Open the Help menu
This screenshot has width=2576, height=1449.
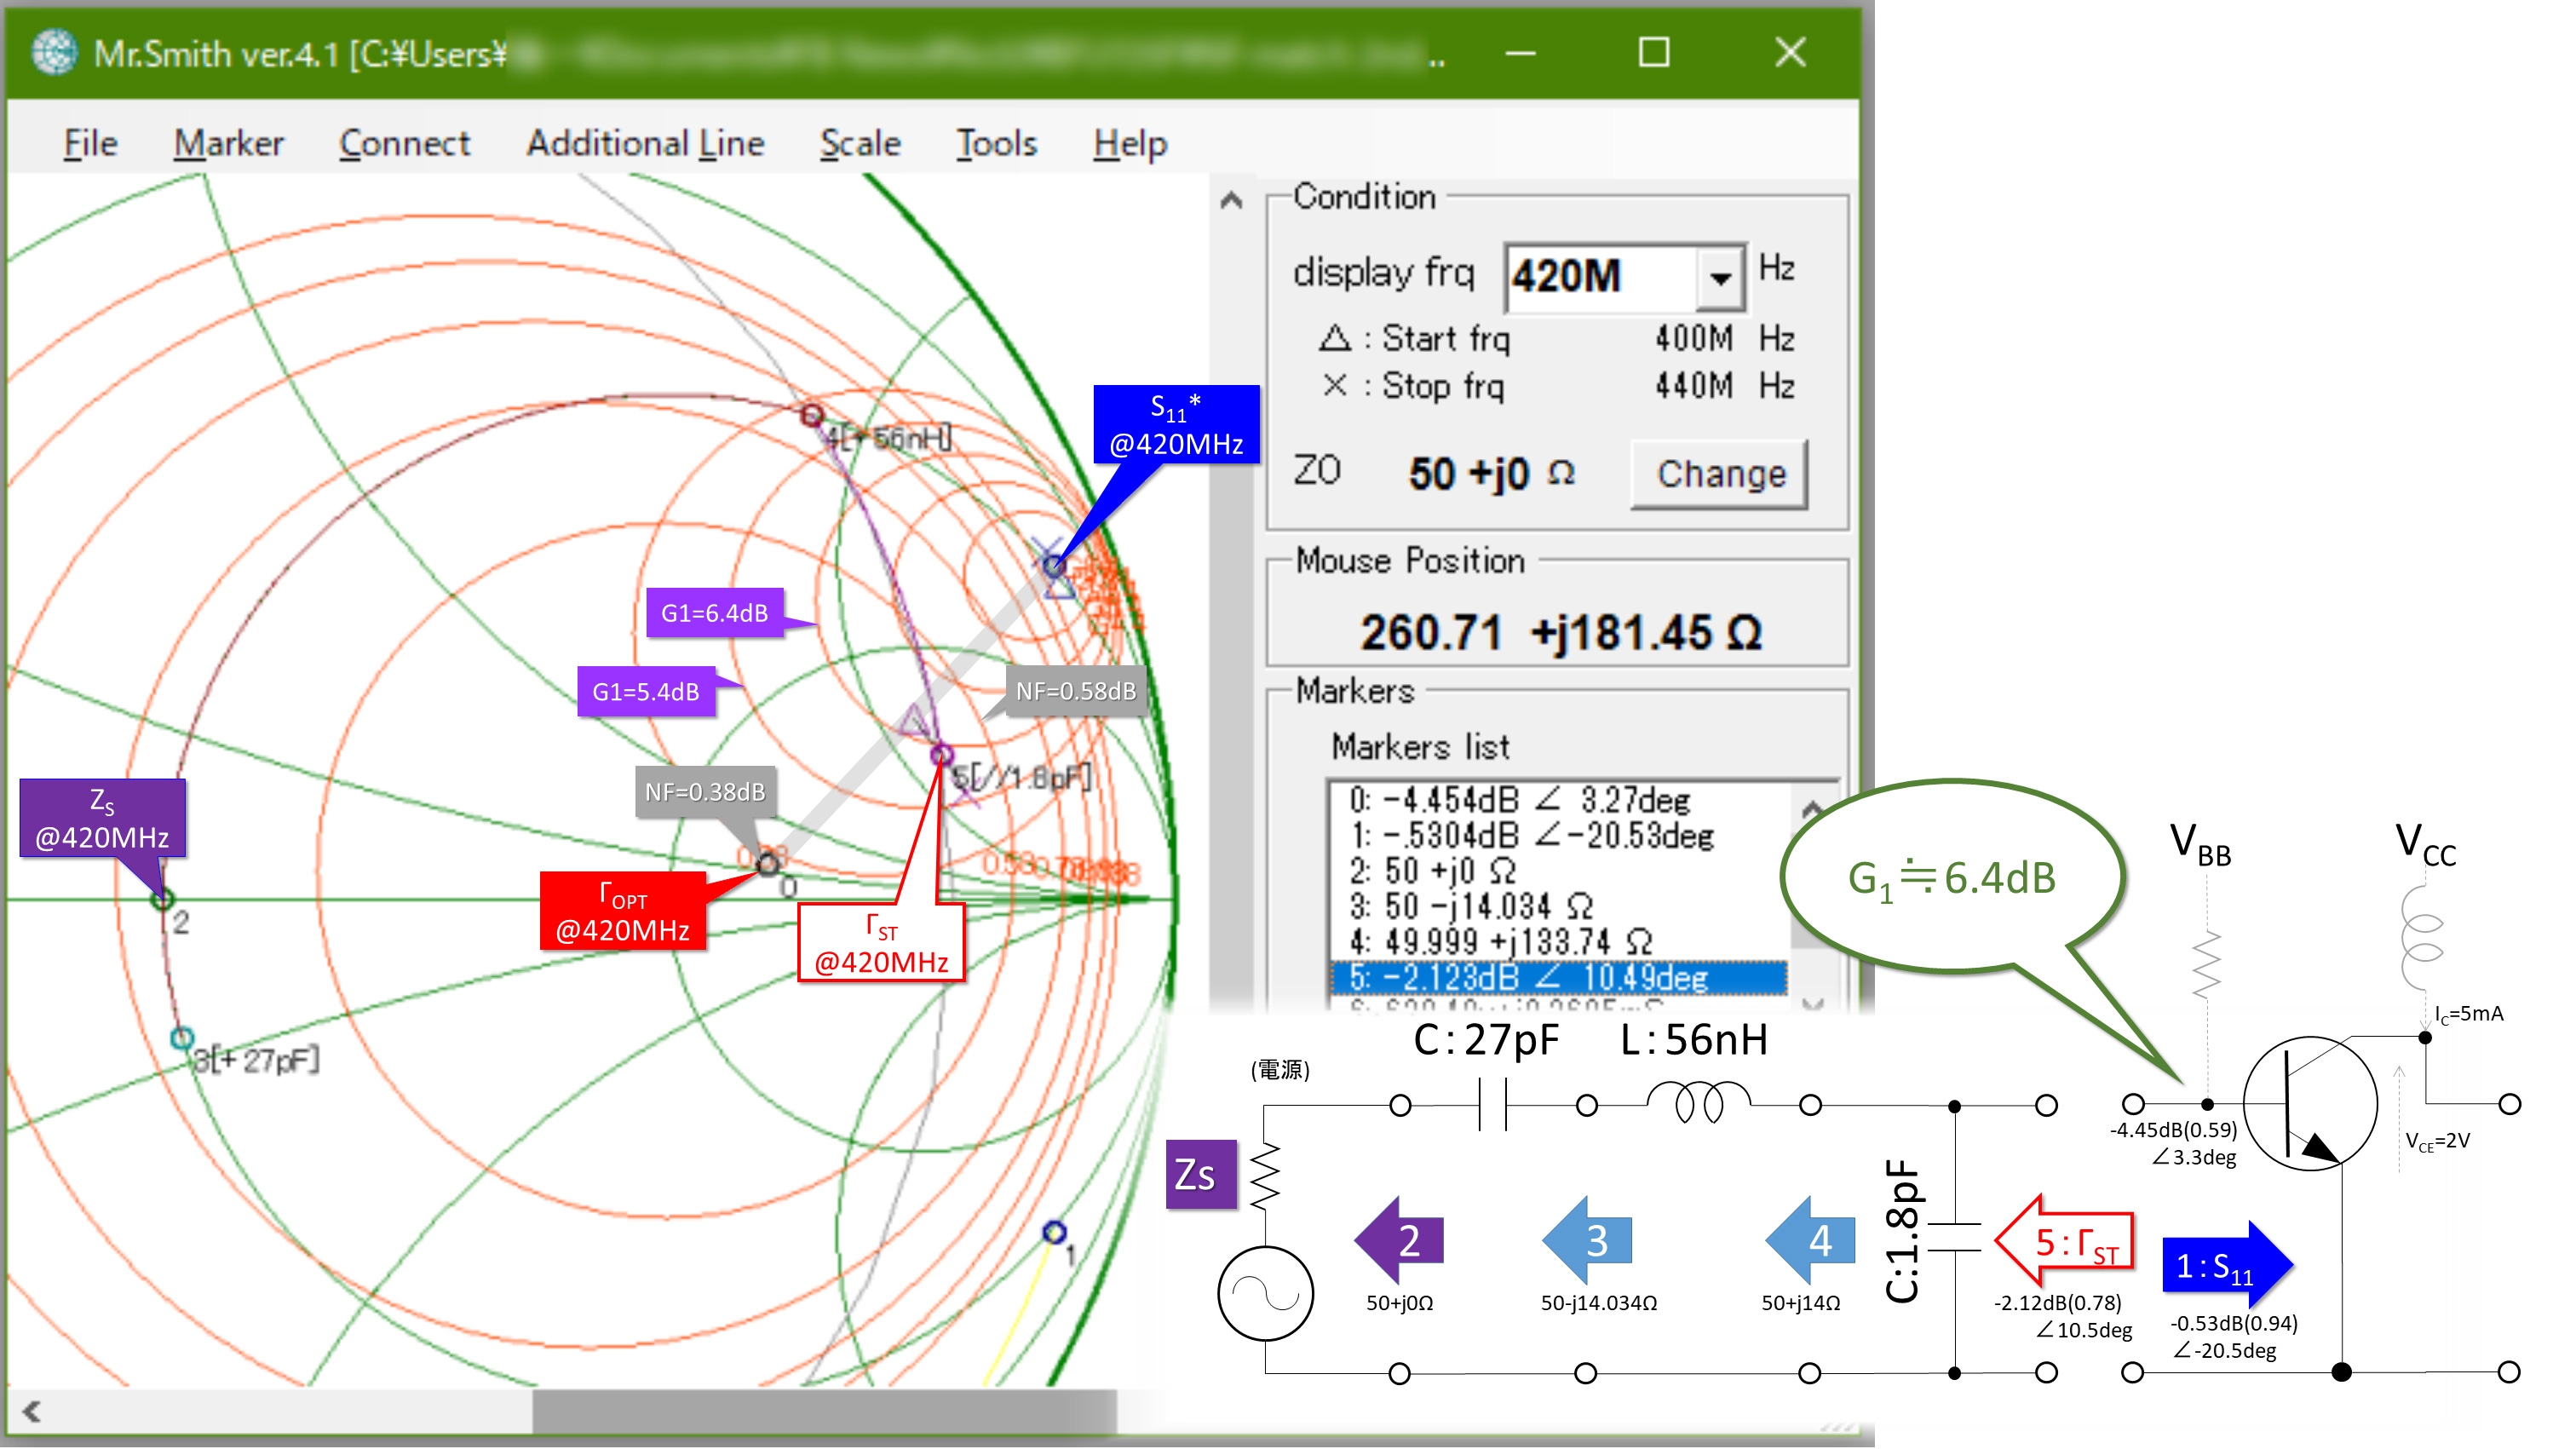tap(1129, 143)
